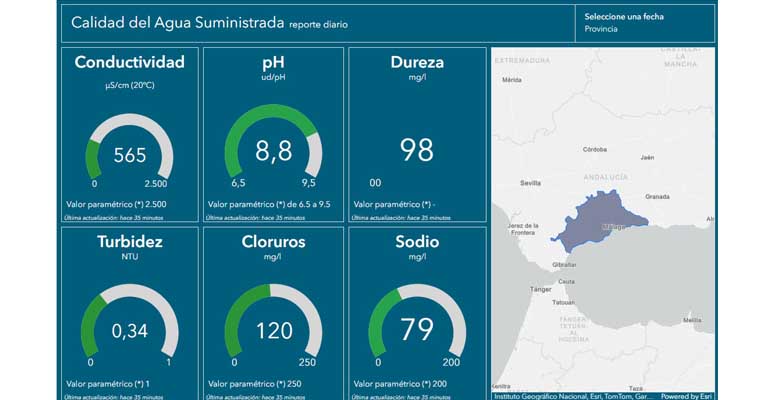Select the Provincia filter option
Viewport: 770px width, 400px height.
pyautogui.click(x=601, y=30)
